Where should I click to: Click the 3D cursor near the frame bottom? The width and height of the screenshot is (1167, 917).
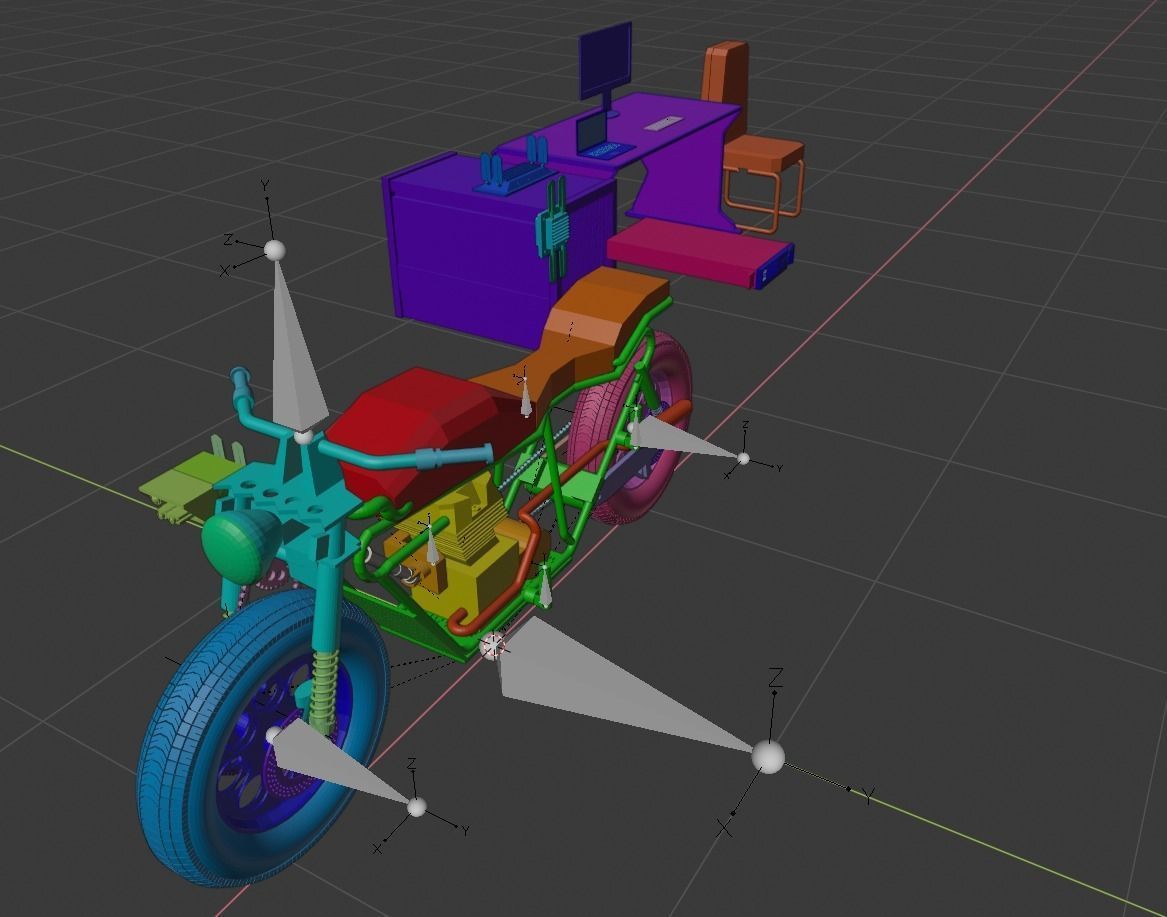click(491, 646)
